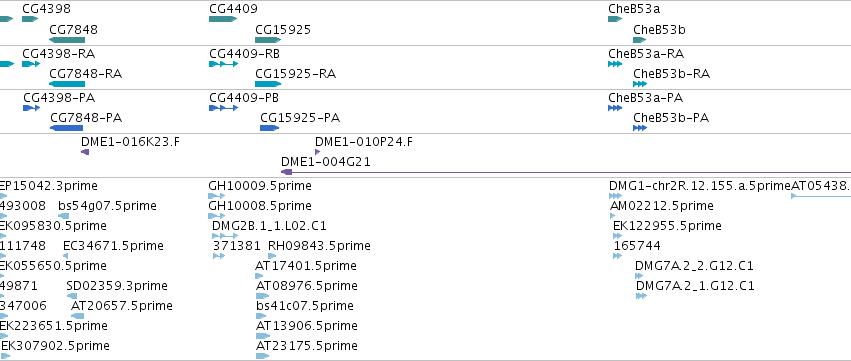Select the DMG2B.1_1.L02.C1 EST glyph

pos(225,236)
